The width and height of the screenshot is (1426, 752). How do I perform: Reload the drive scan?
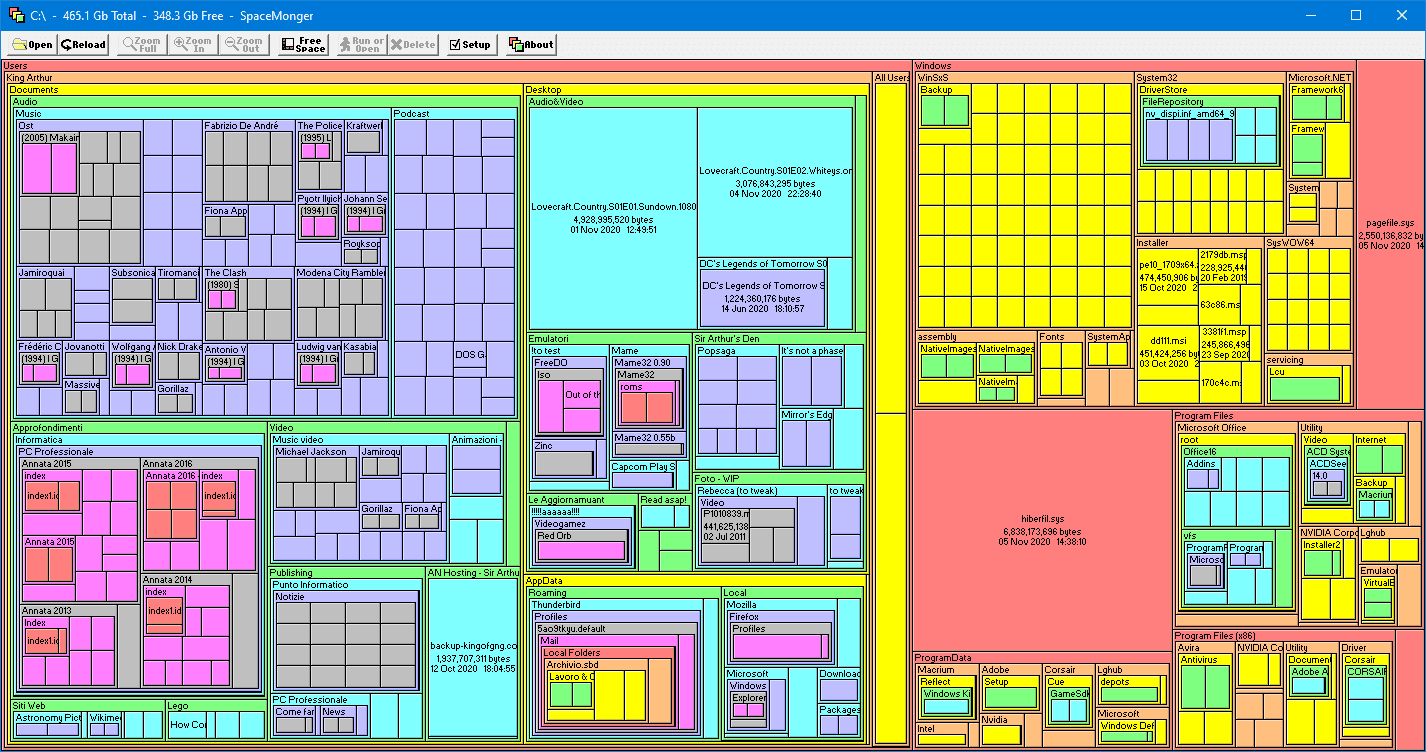click(83, 44)
